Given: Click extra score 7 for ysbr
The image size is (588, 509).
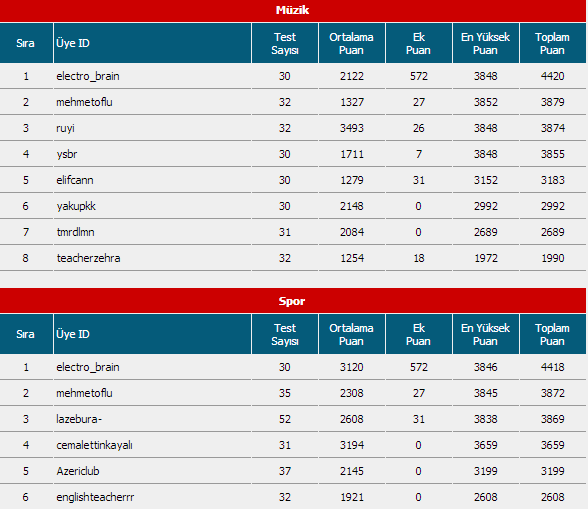Looking at the screenshot, I should point(418,154).
